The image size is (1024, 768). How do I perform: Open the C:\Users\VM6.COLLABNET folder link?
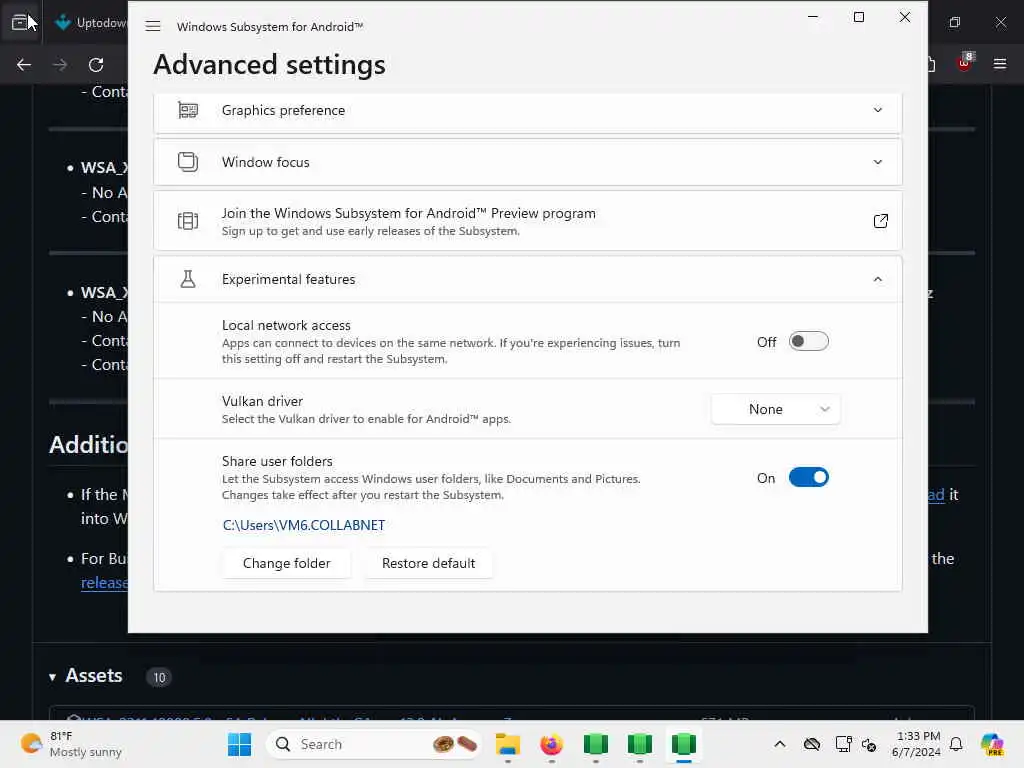point(304,525)
